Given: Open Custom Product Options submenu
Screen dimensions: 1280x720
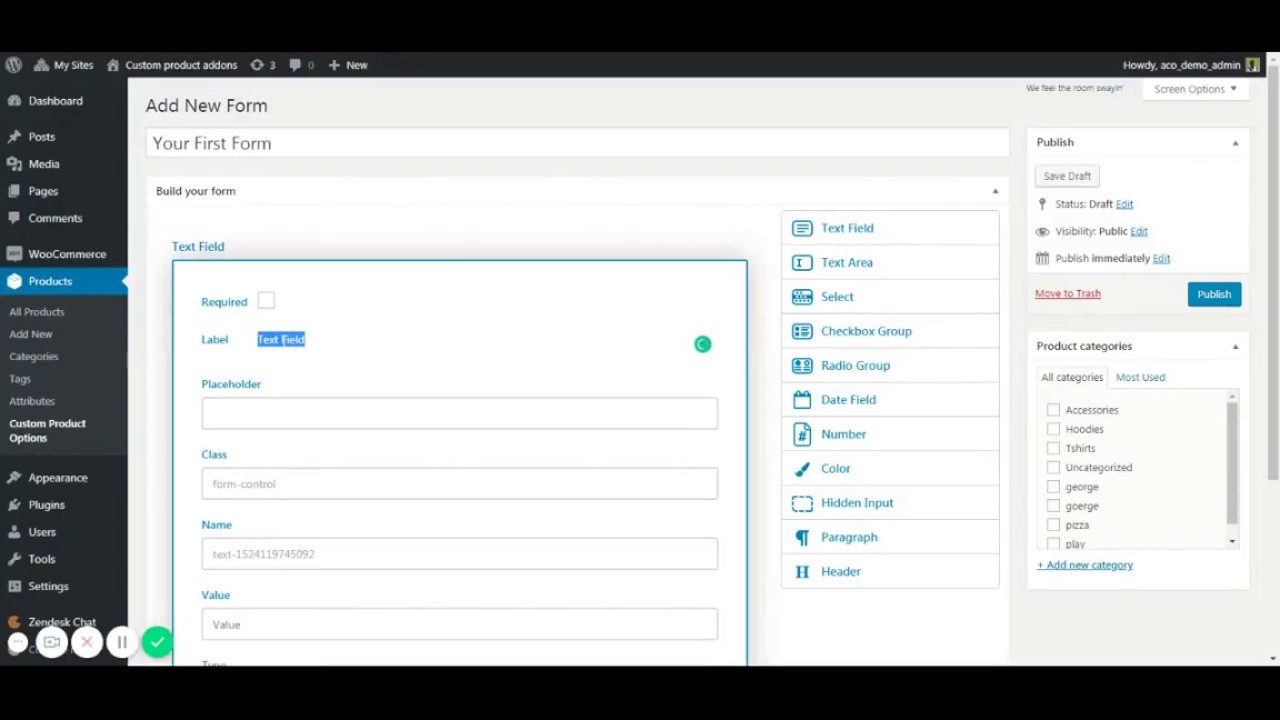Looking at the screenshot, I should (47, 431).
